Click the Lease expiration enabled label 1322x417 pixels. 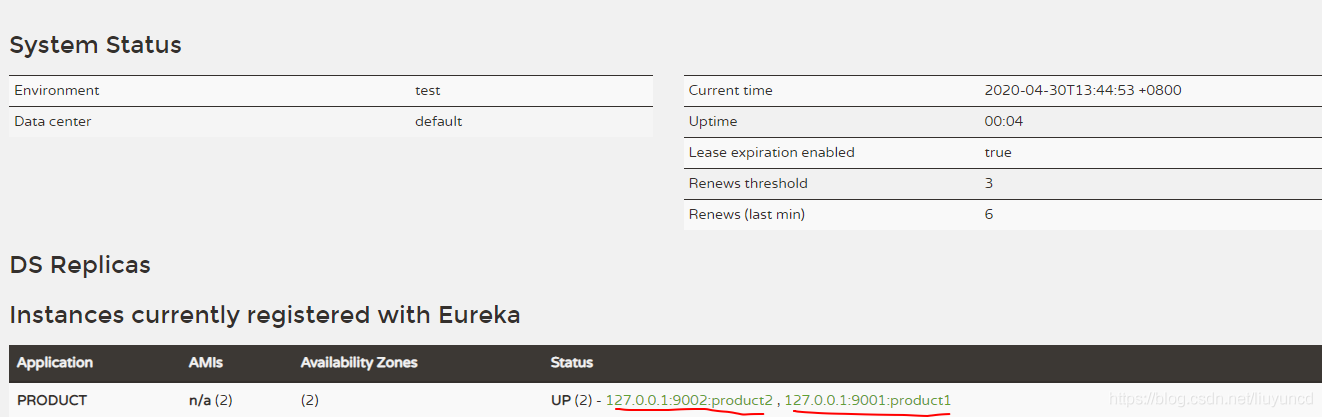click(x=771, y=152)
